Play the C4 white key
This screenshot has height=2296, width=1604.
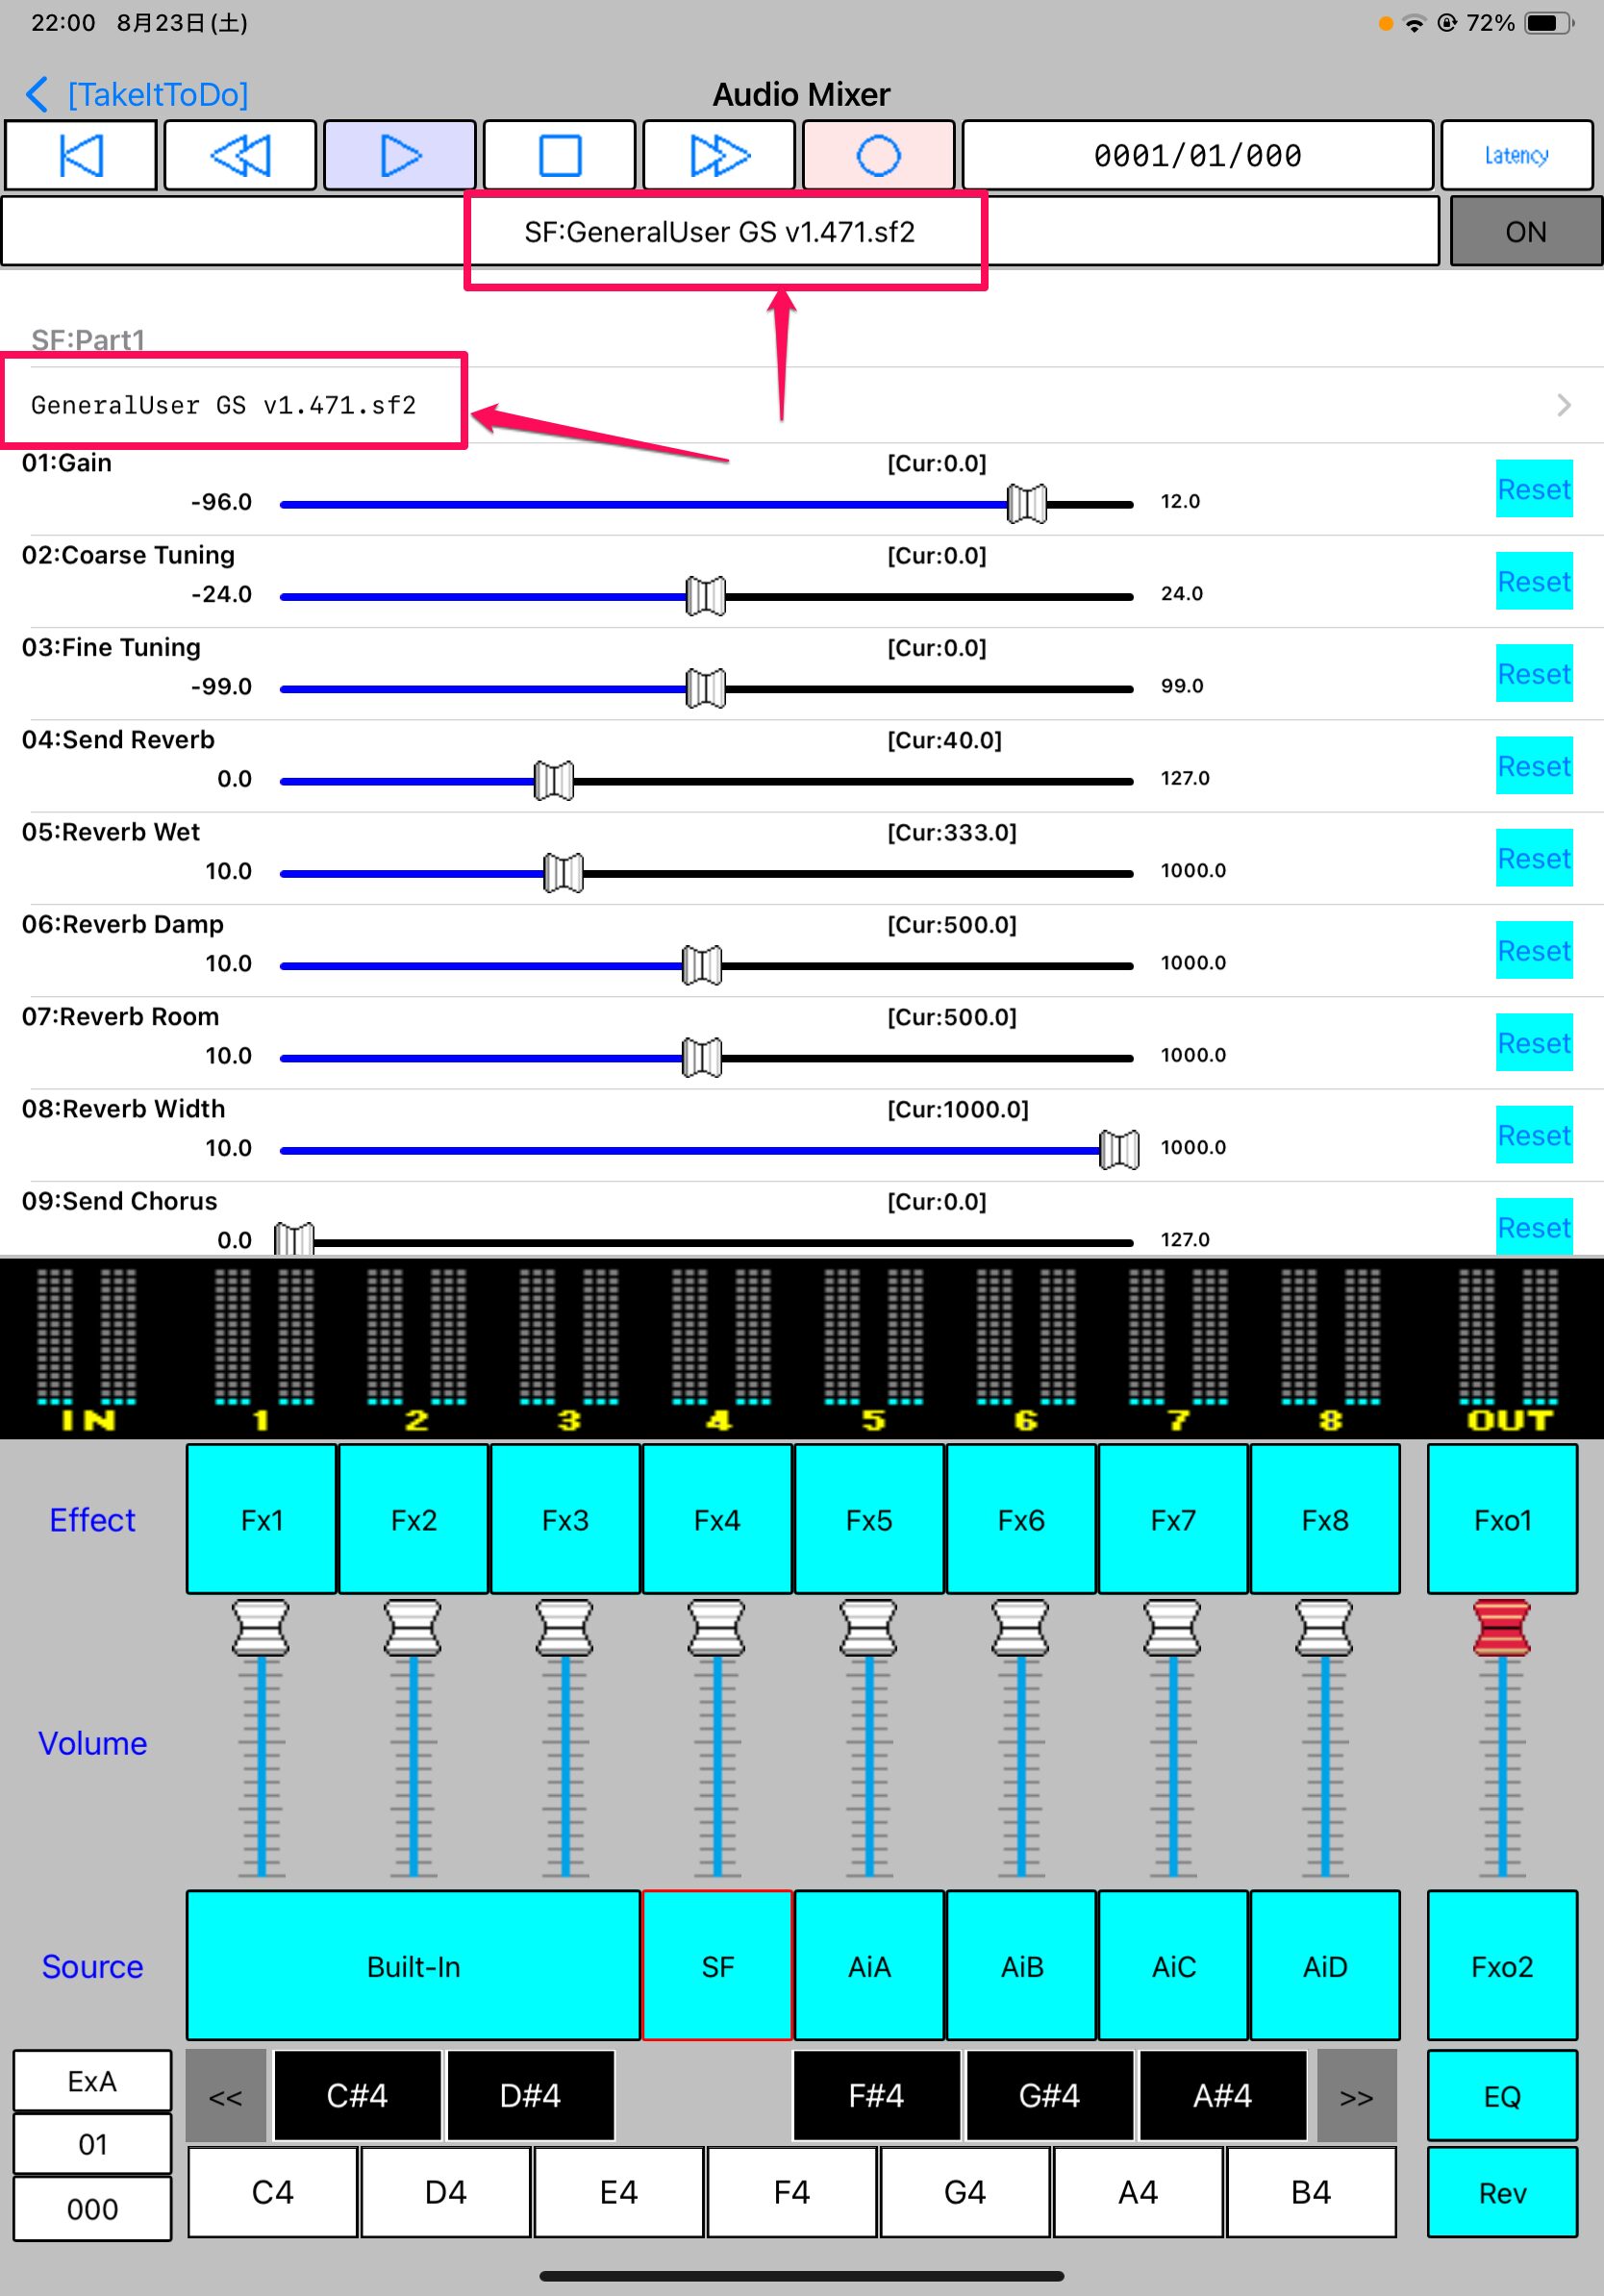272,2192
